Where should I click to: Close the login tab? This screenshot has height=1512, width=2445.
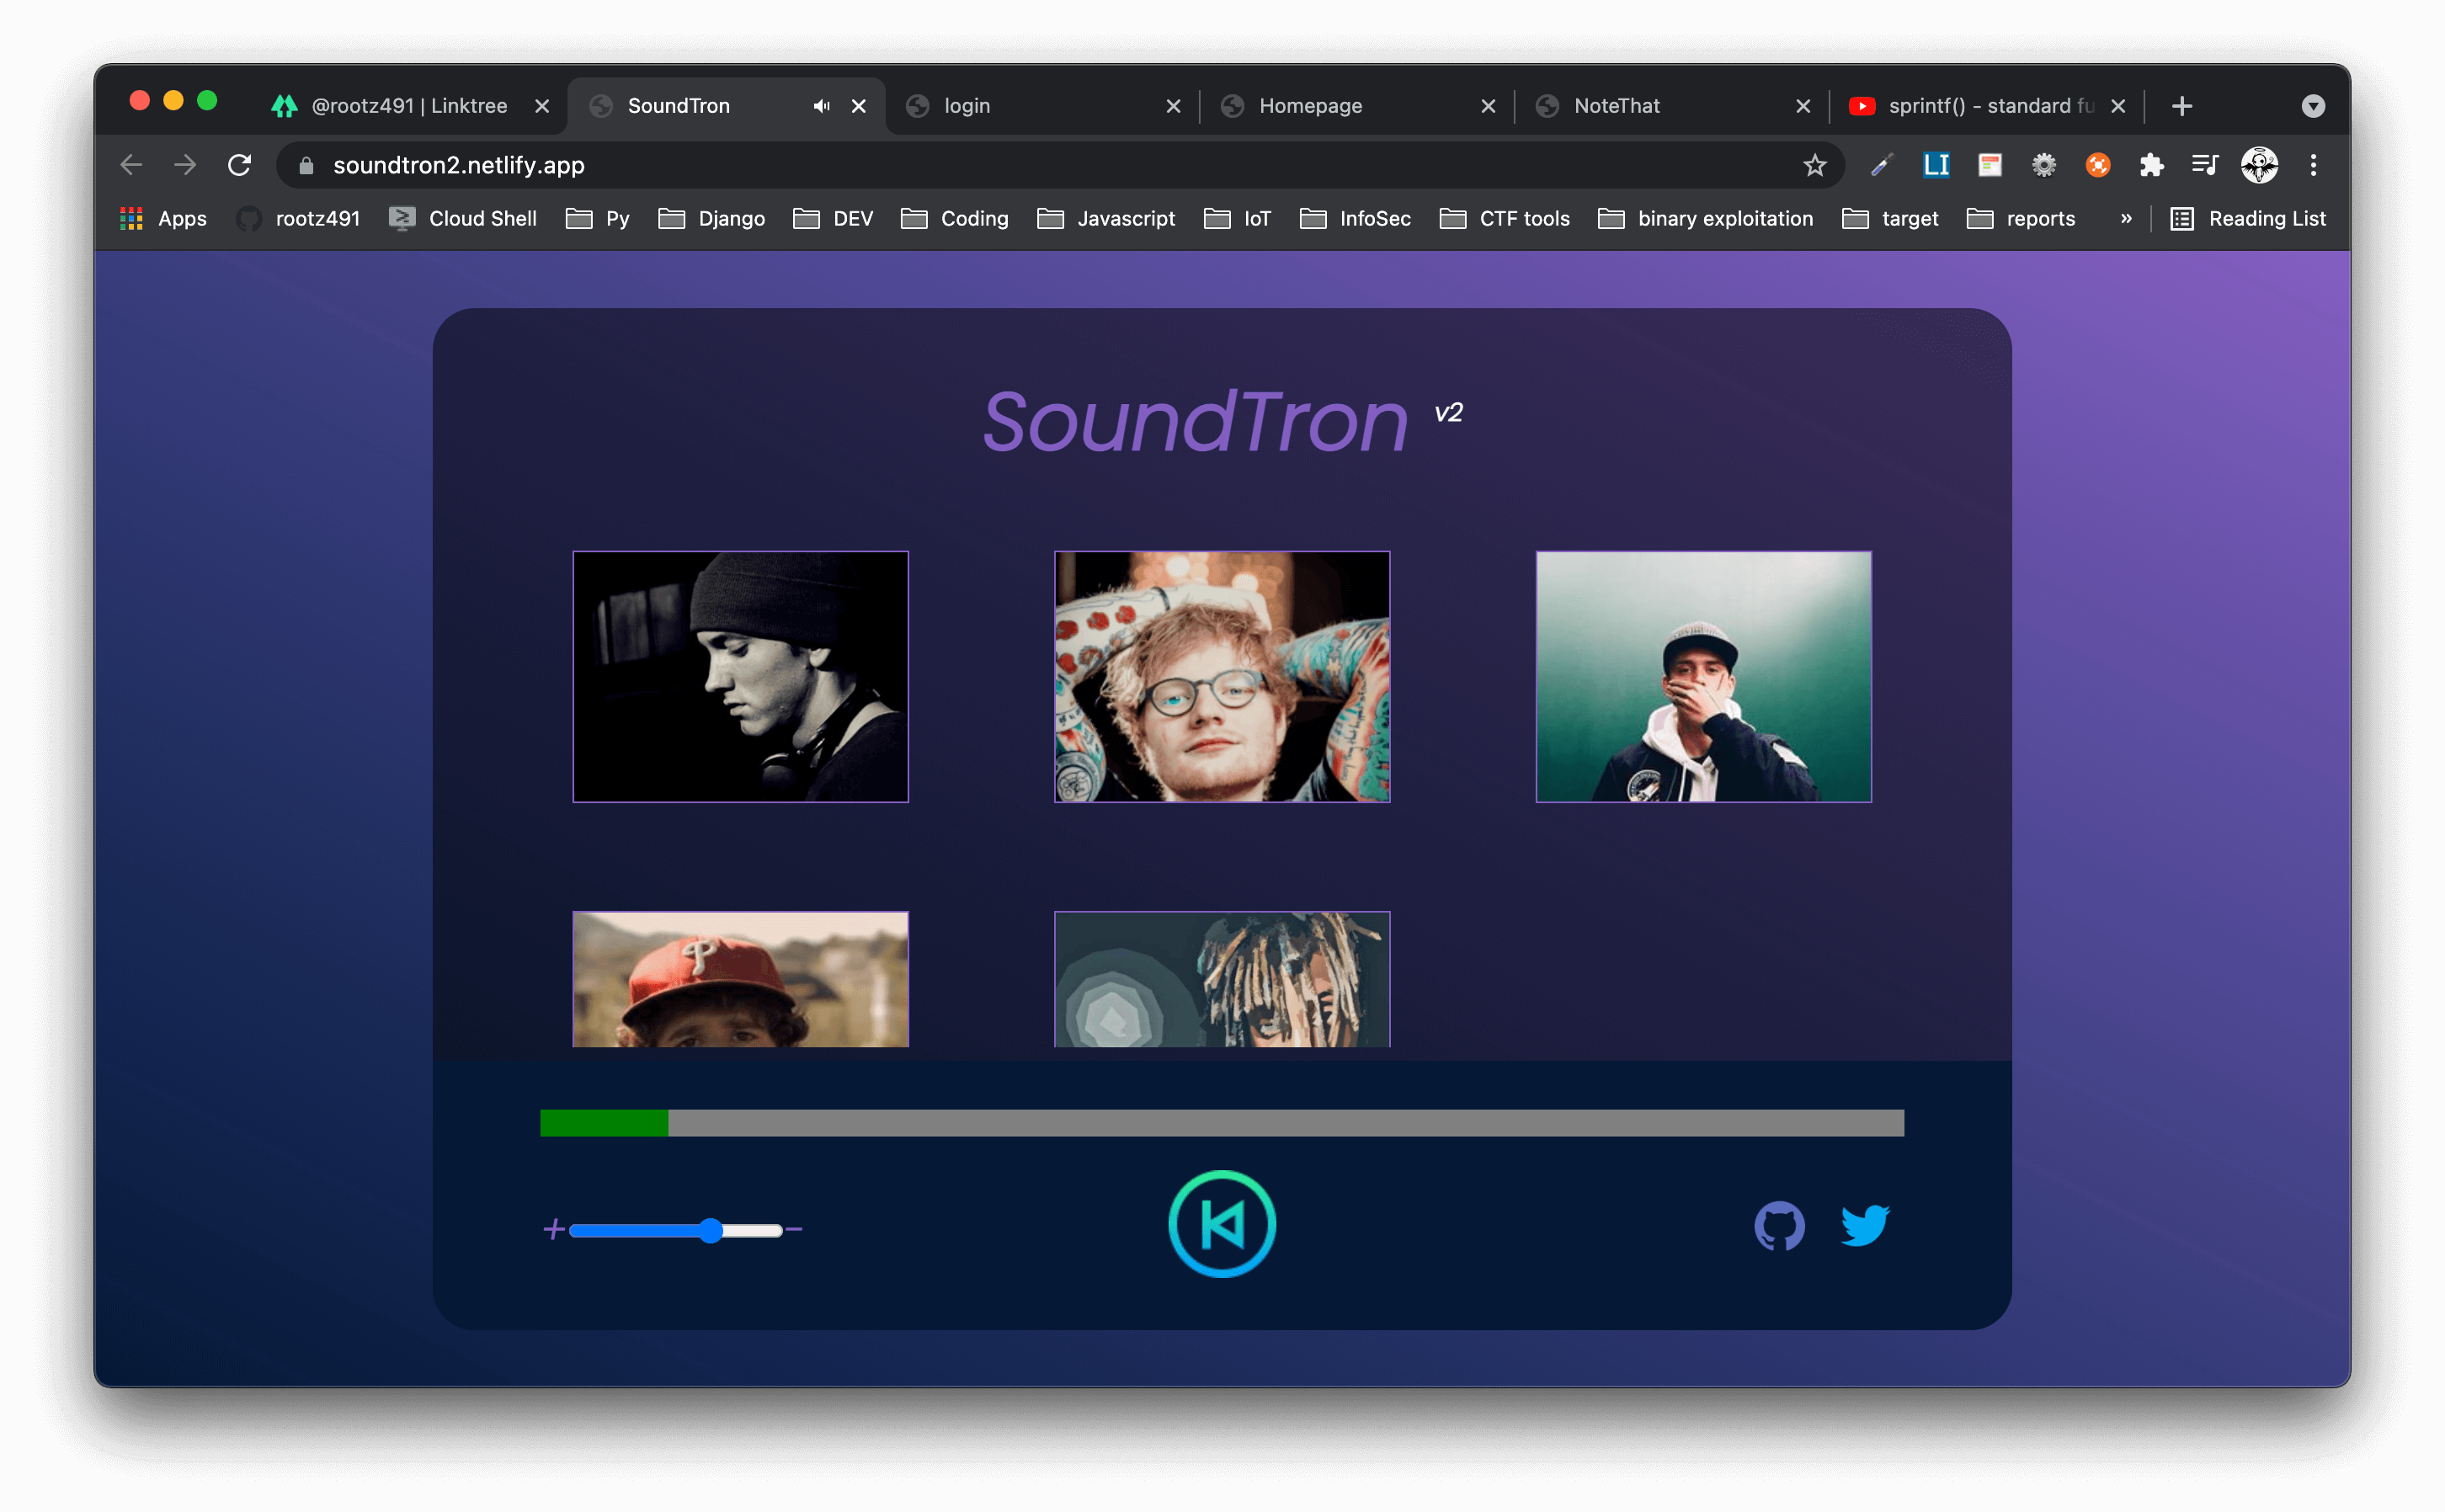[1173, 106]
